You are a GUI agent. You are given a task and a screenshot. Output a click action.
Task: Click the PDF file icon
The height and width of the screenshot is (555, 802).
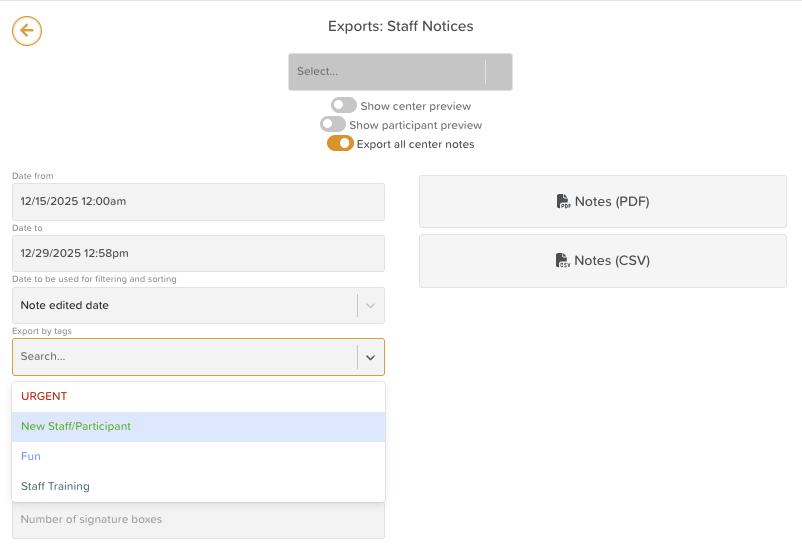[x=563, y=202]
